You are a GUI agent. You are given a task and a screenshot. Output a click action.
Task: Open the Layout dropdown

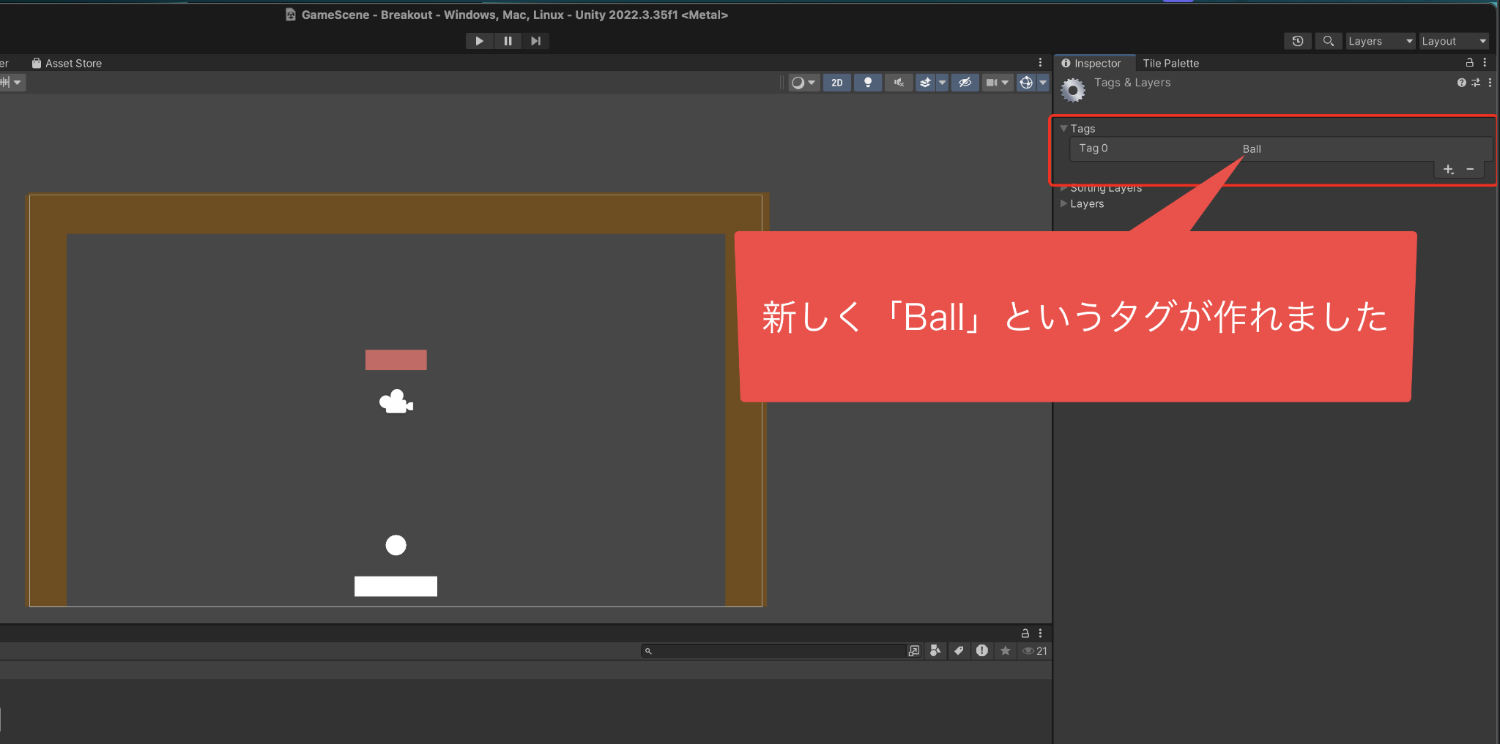(1455, 41)
